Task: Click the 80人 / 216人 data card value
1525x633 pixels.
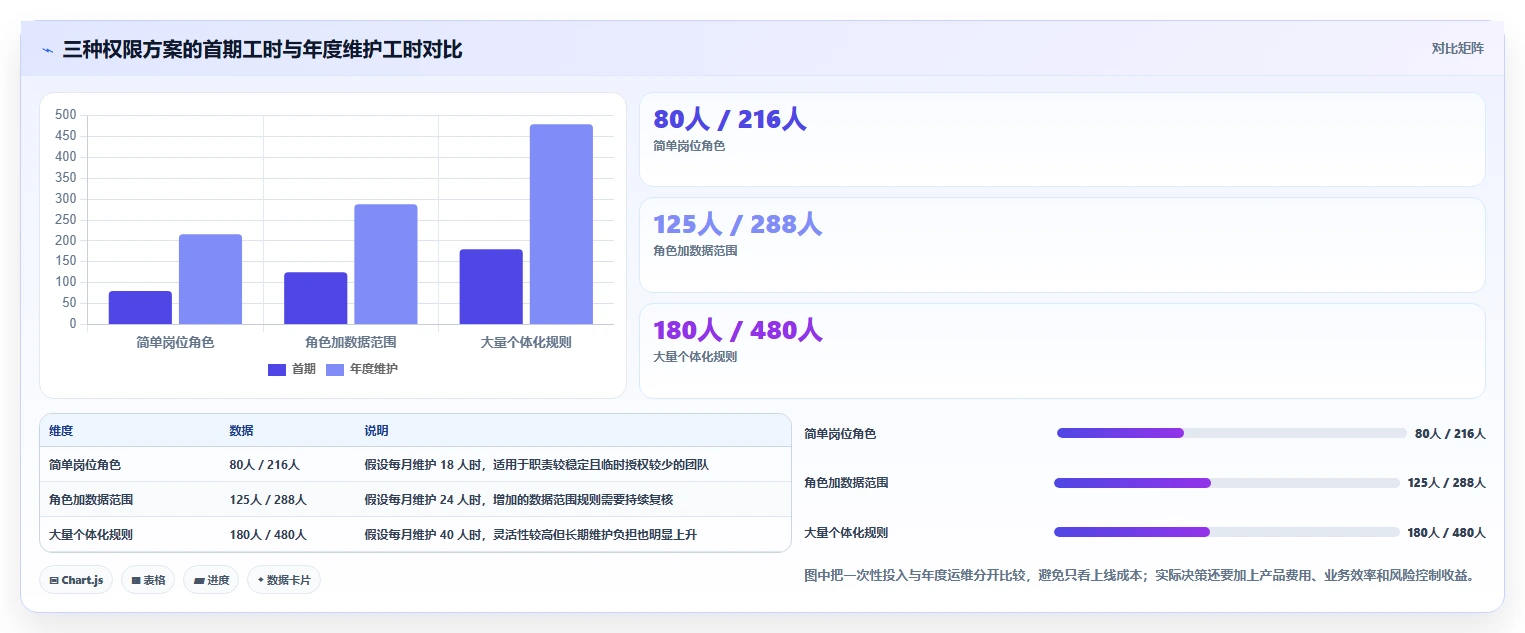Action: coord(729,119)
